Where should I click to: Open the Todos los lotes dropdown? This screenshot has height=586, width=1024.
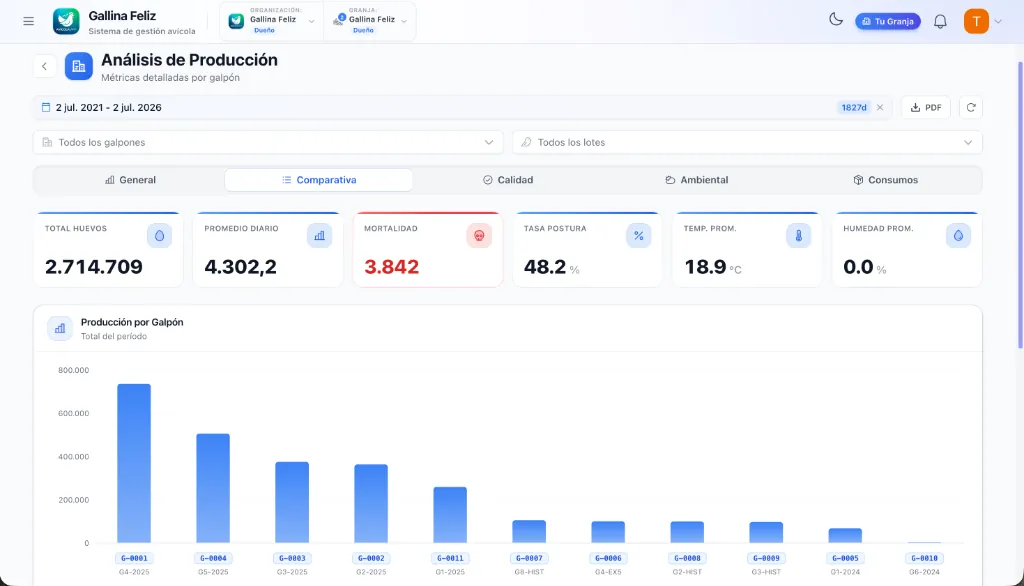click(747, 142)
